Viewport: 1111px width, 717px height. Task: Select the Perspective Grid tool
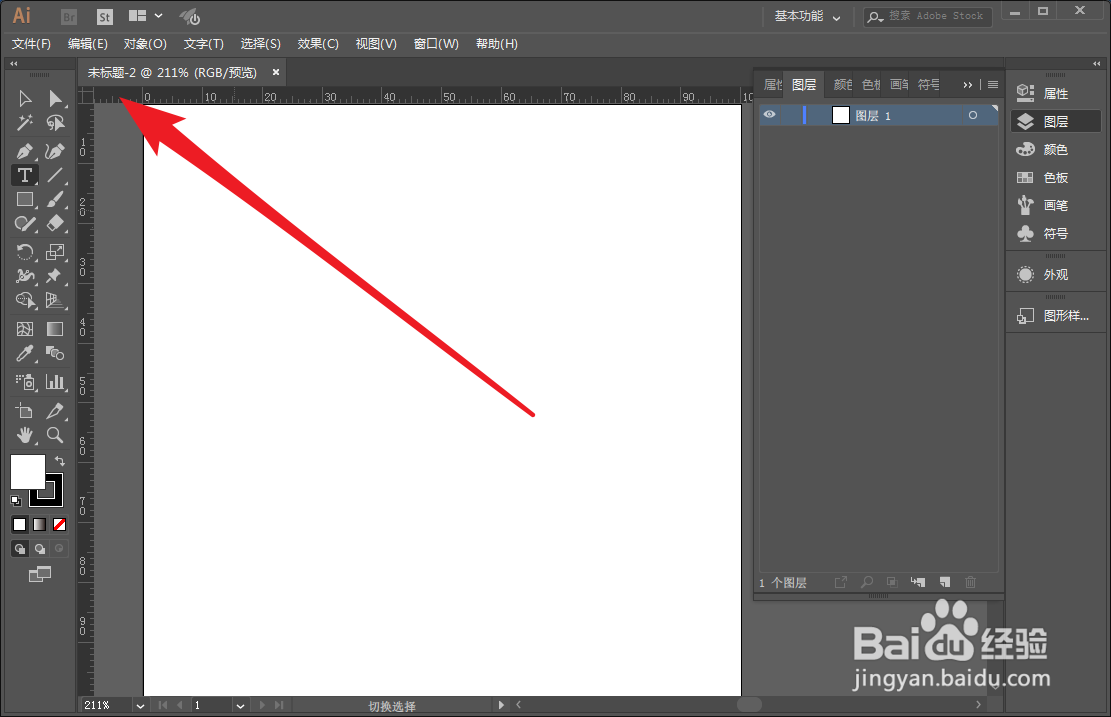[55, 300]
